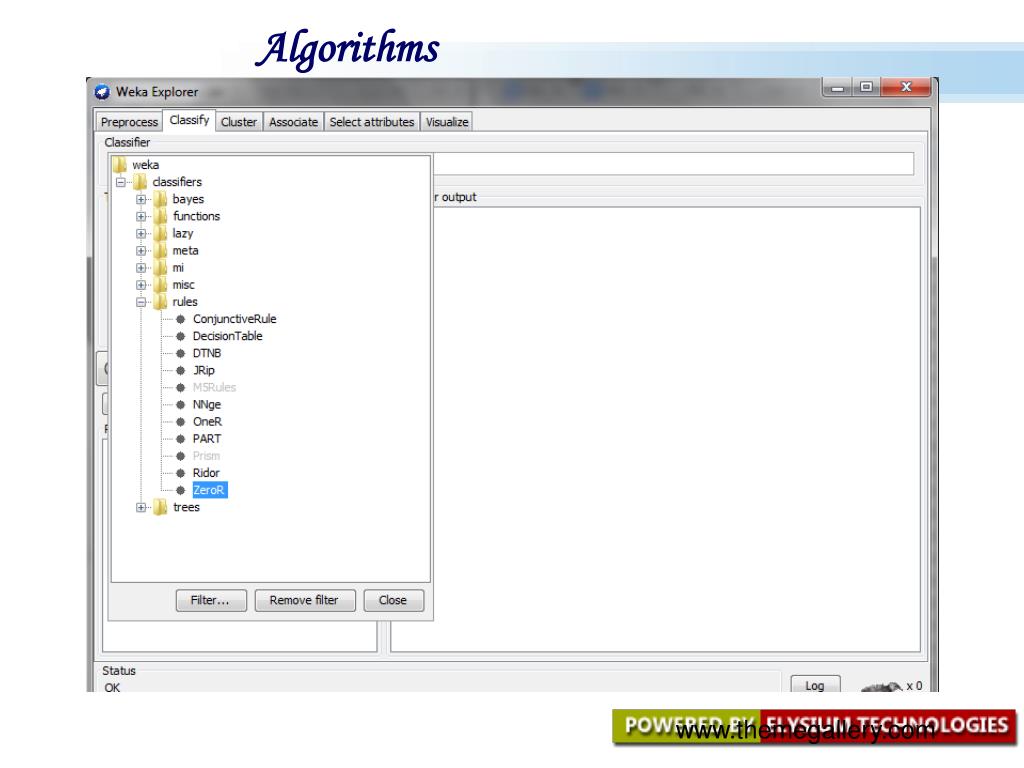
Task: Click the bullet icon beside OneR
Action: coord(181,421)
